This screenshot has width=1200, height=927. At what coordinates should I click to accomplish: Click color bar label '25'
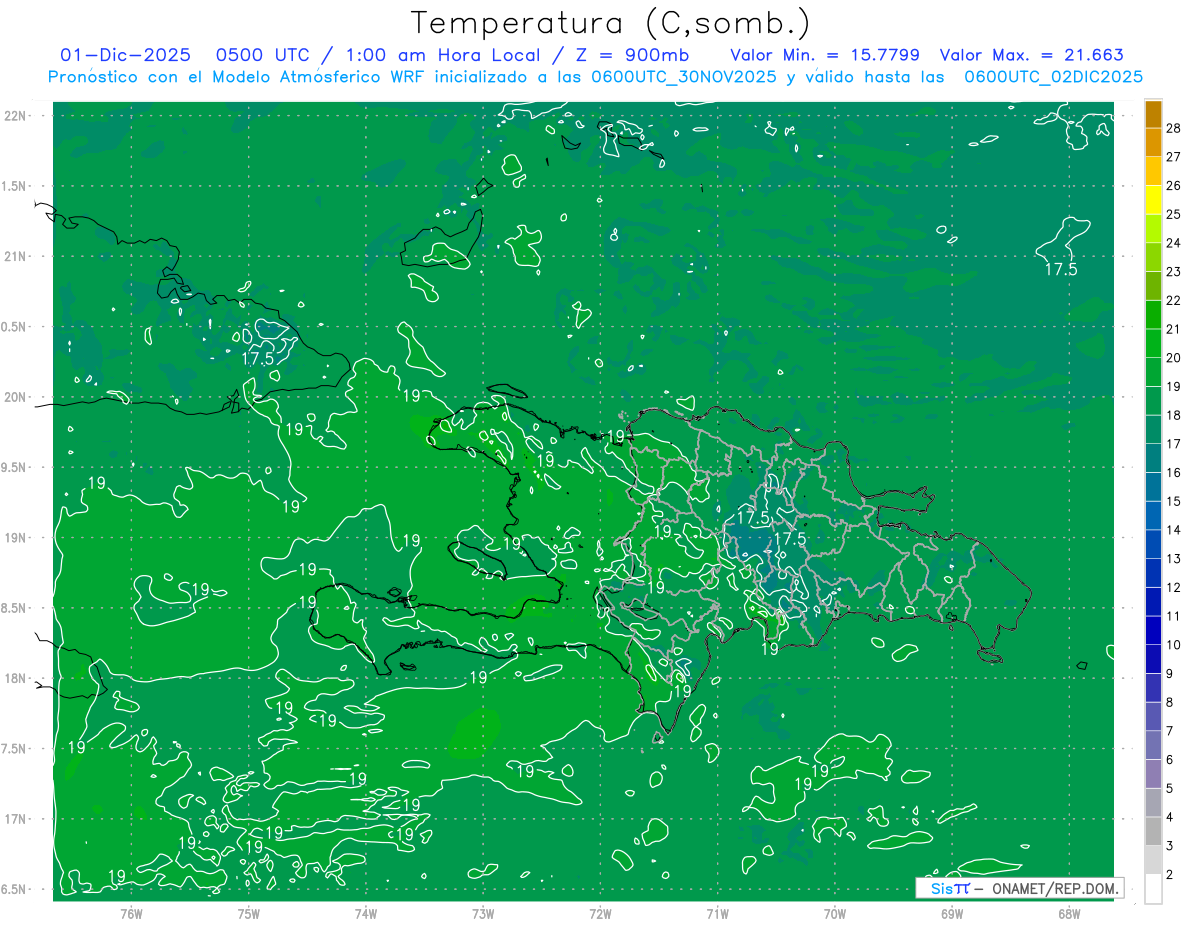(1174, 214)
